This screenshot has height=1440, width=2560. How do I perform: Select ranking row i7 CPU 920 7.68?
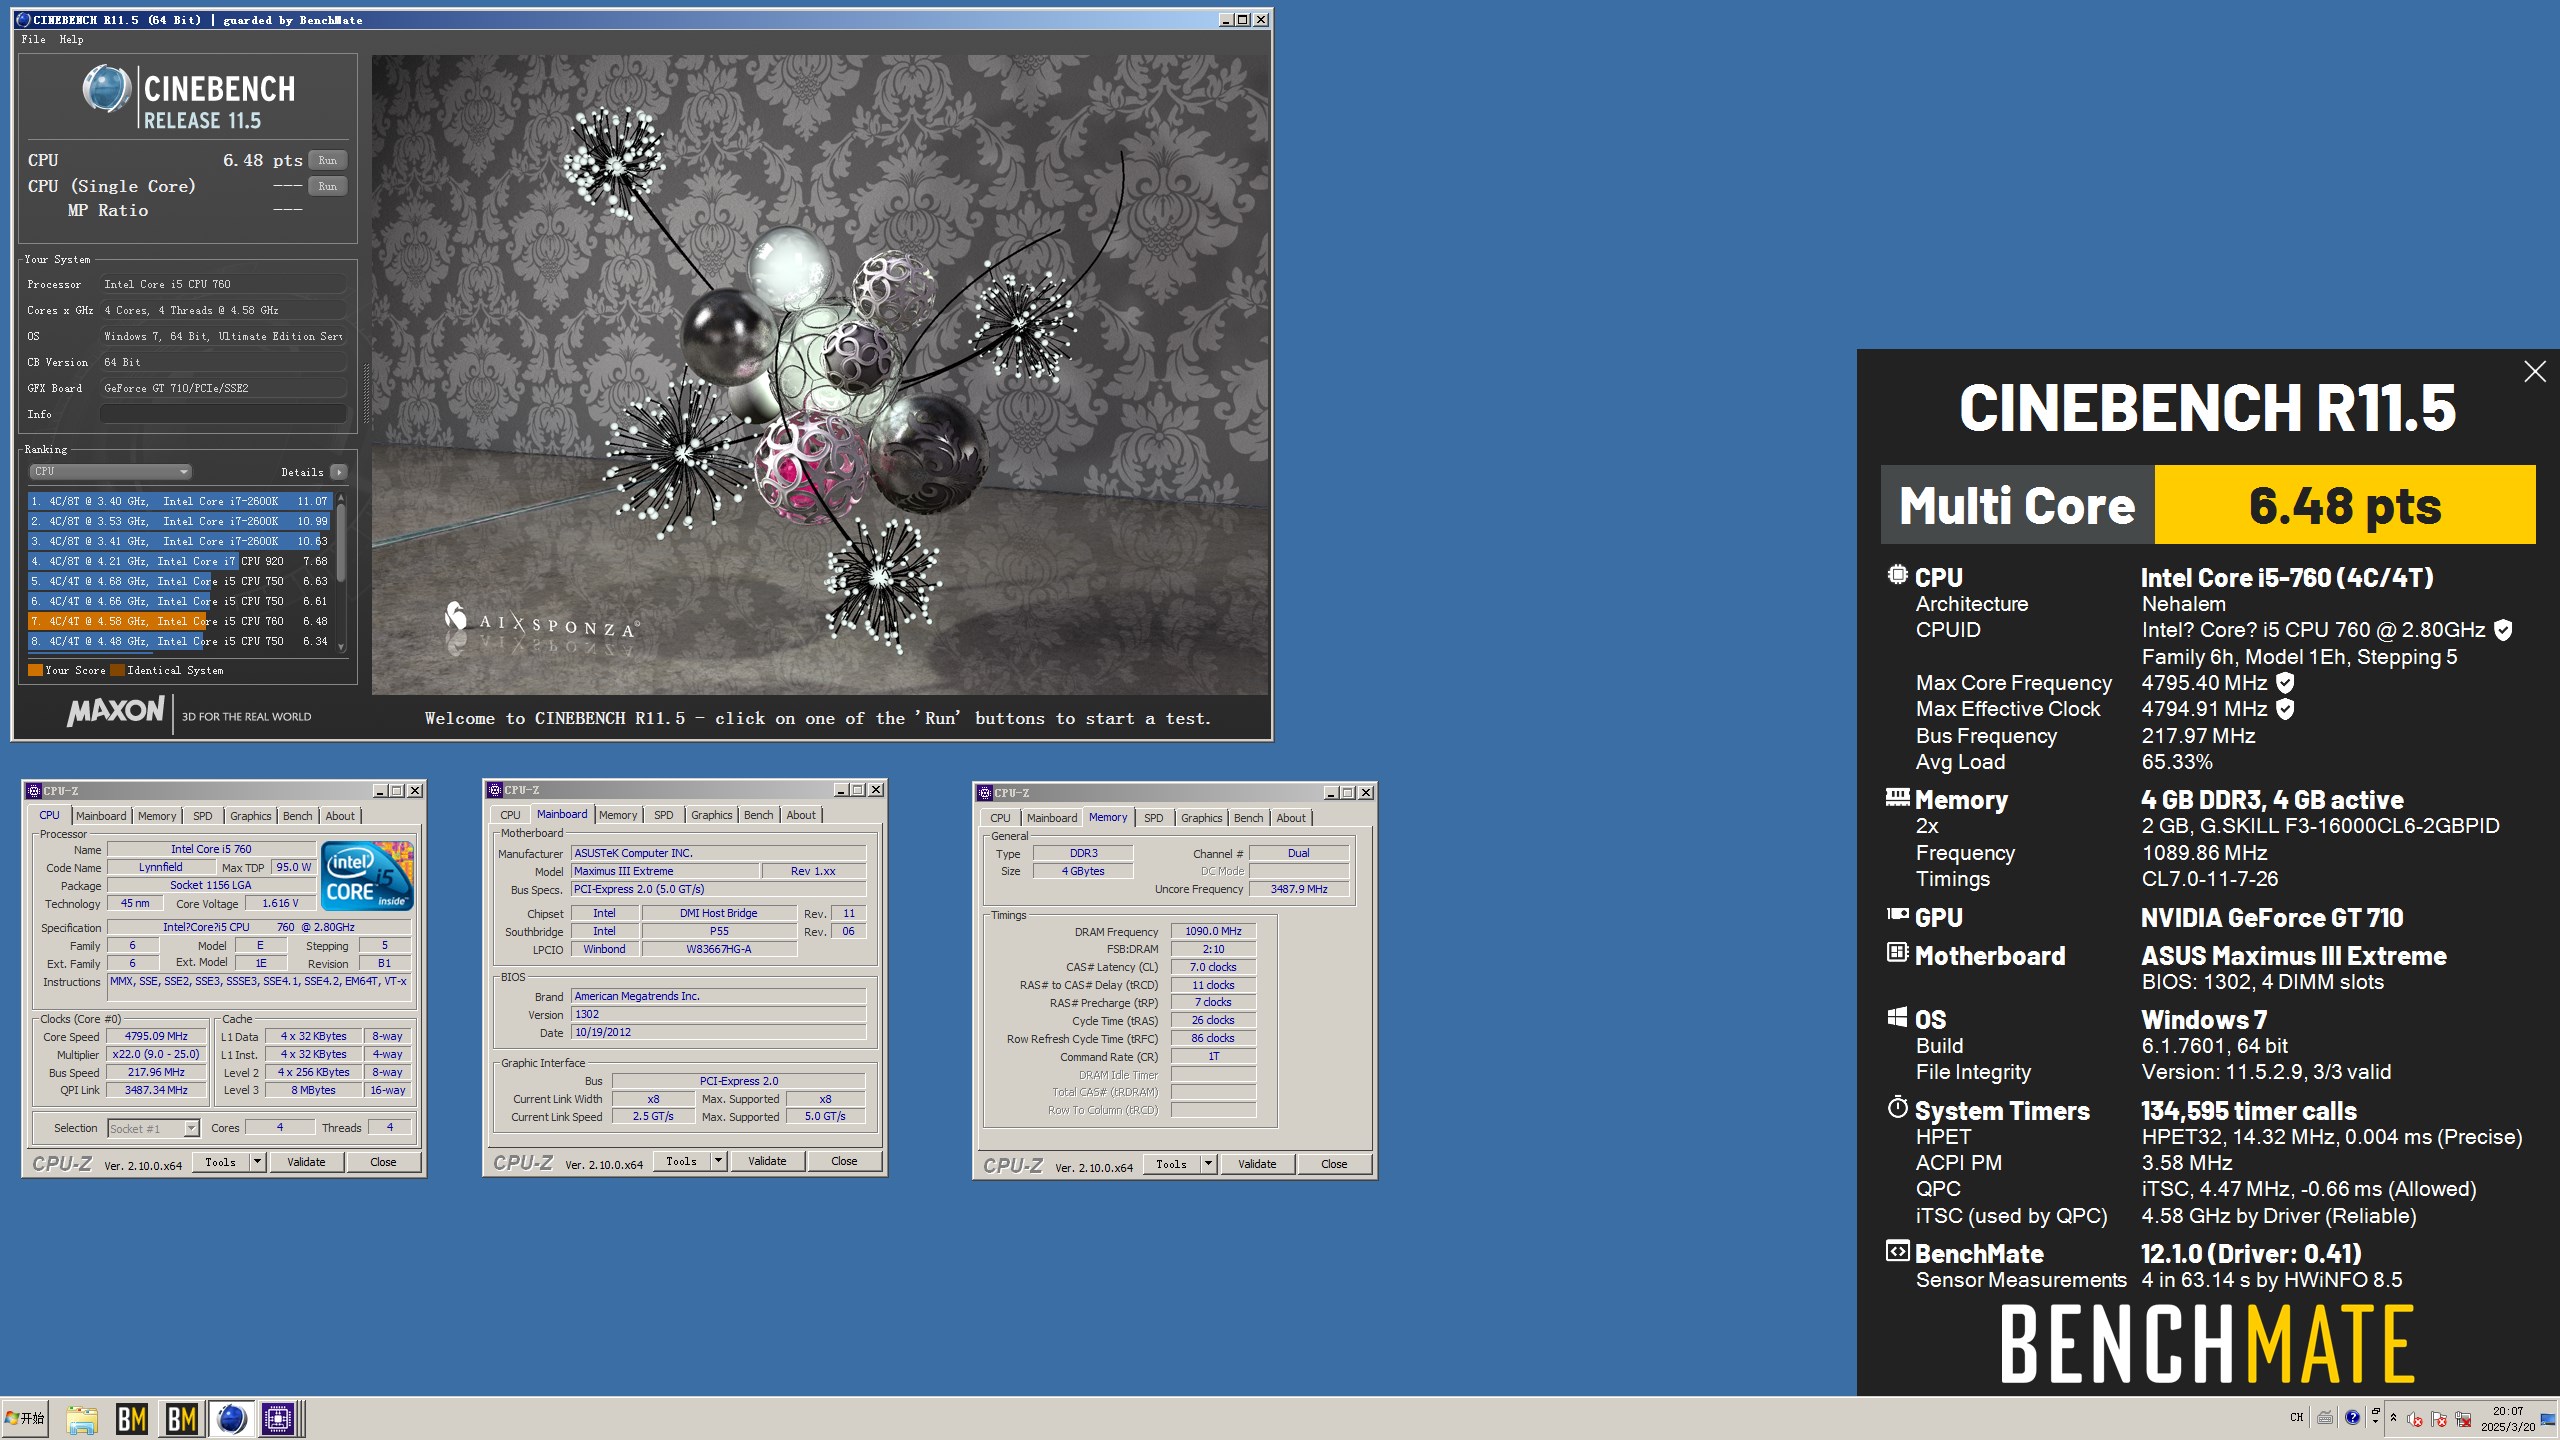click(x=180, y=561)
